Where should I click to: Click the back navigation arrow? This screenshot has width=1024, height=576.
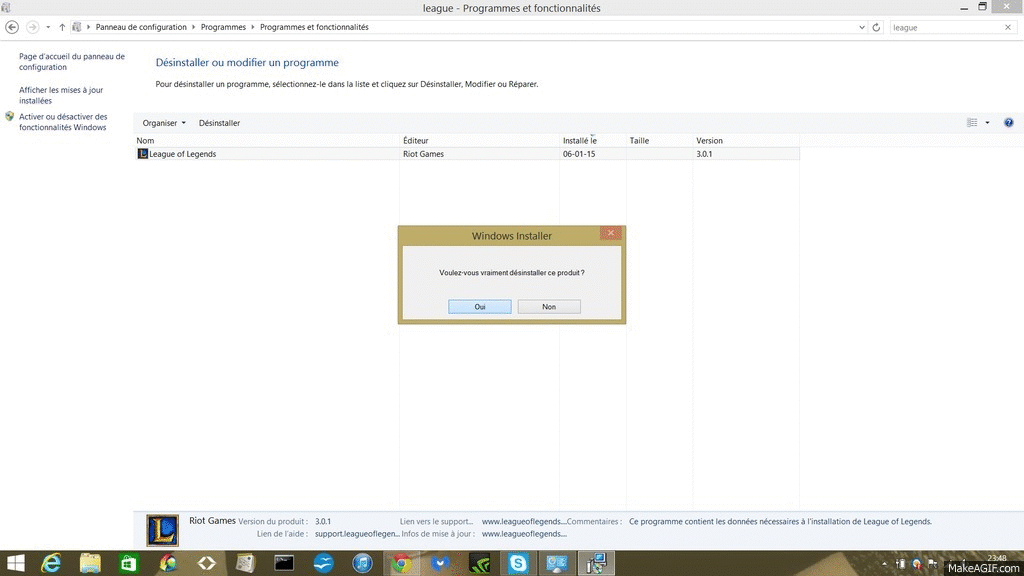coord(12,27)
